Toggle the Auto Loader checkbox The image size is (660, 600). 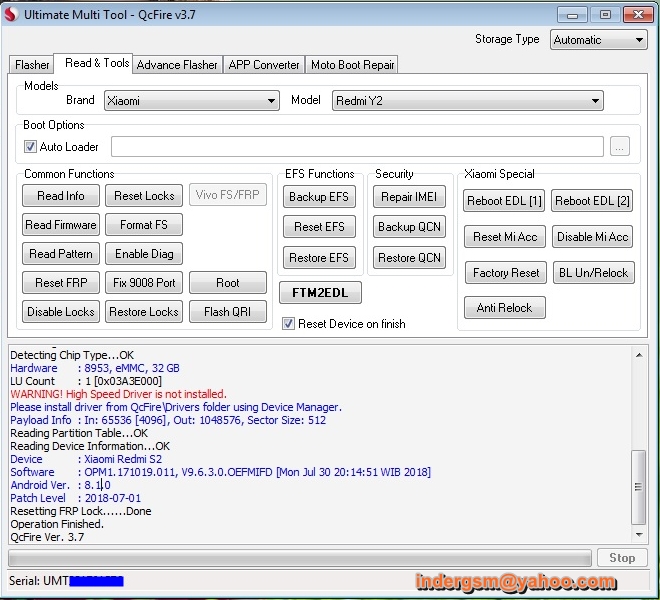pos(30,147)
